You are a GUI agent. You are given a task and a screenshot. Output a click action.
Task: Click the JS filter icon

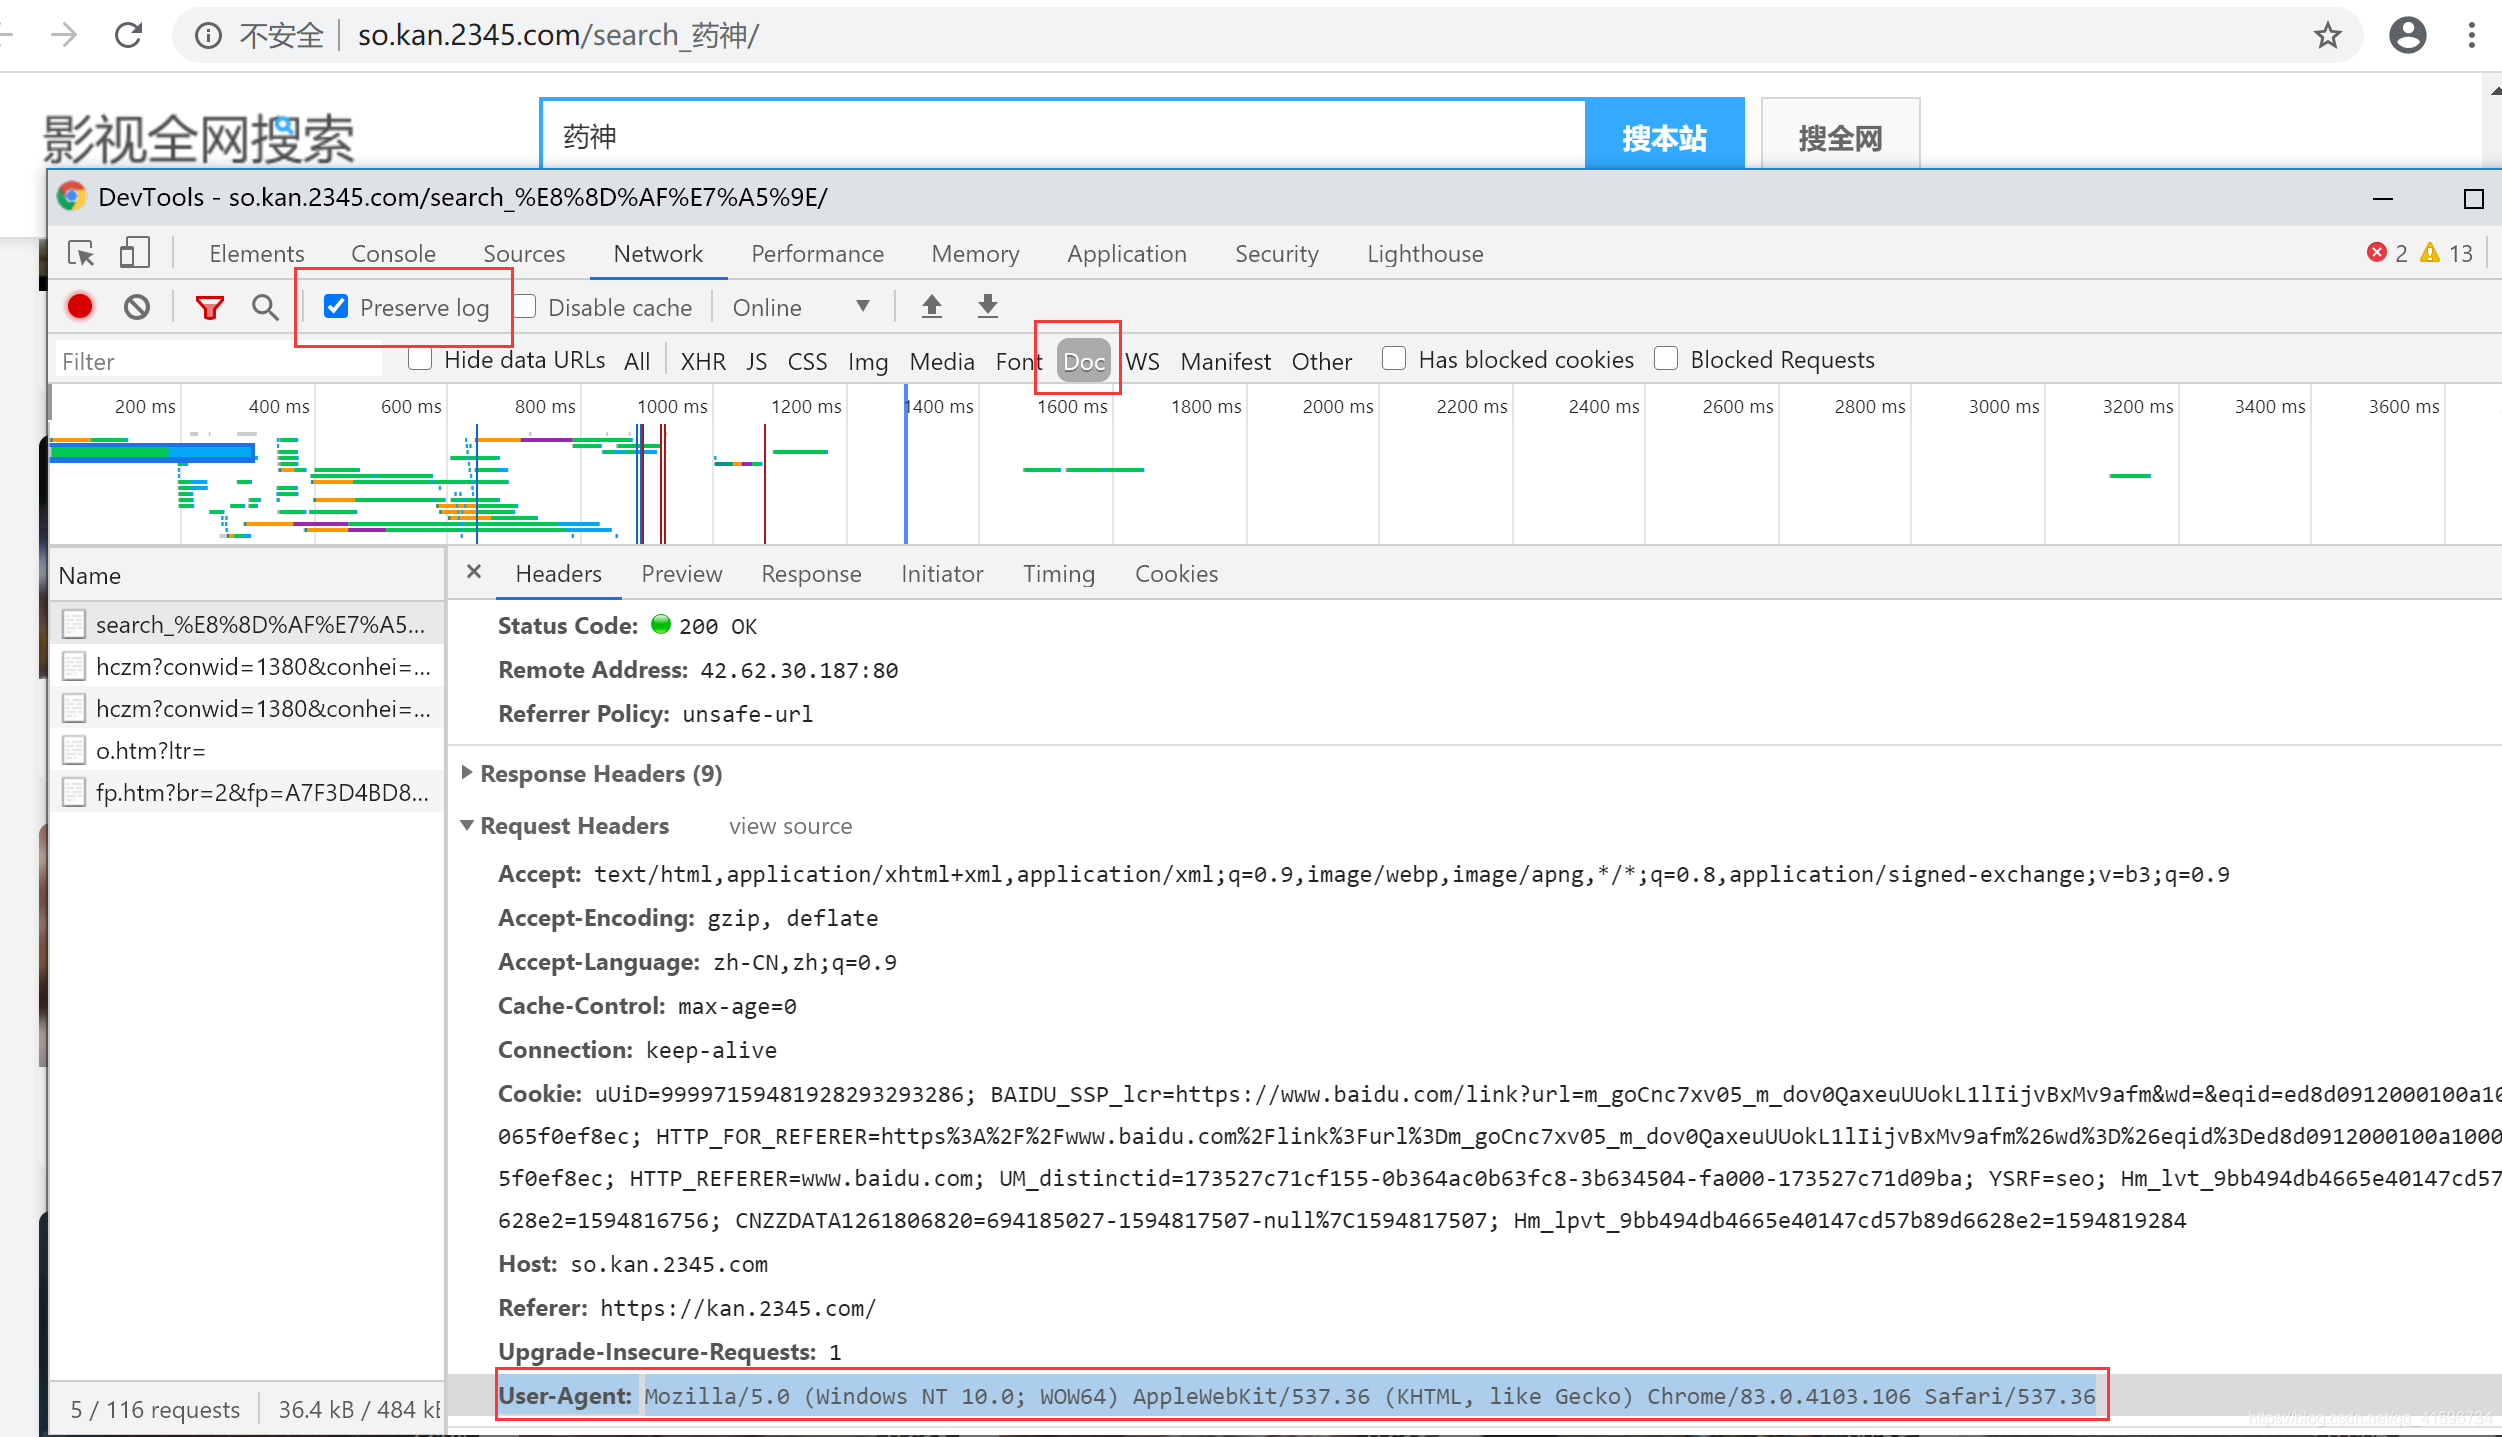pos(753,359)
